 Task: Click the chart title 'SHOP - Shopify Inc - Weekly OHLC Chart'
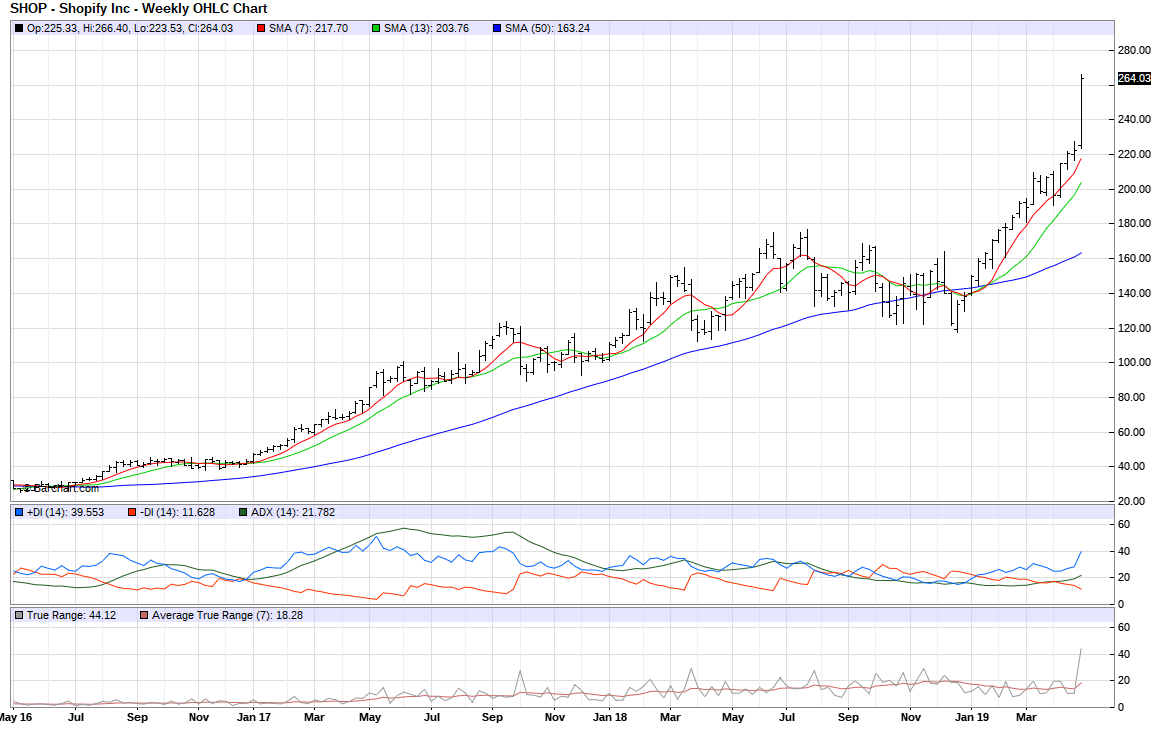[x=139, y=9]
